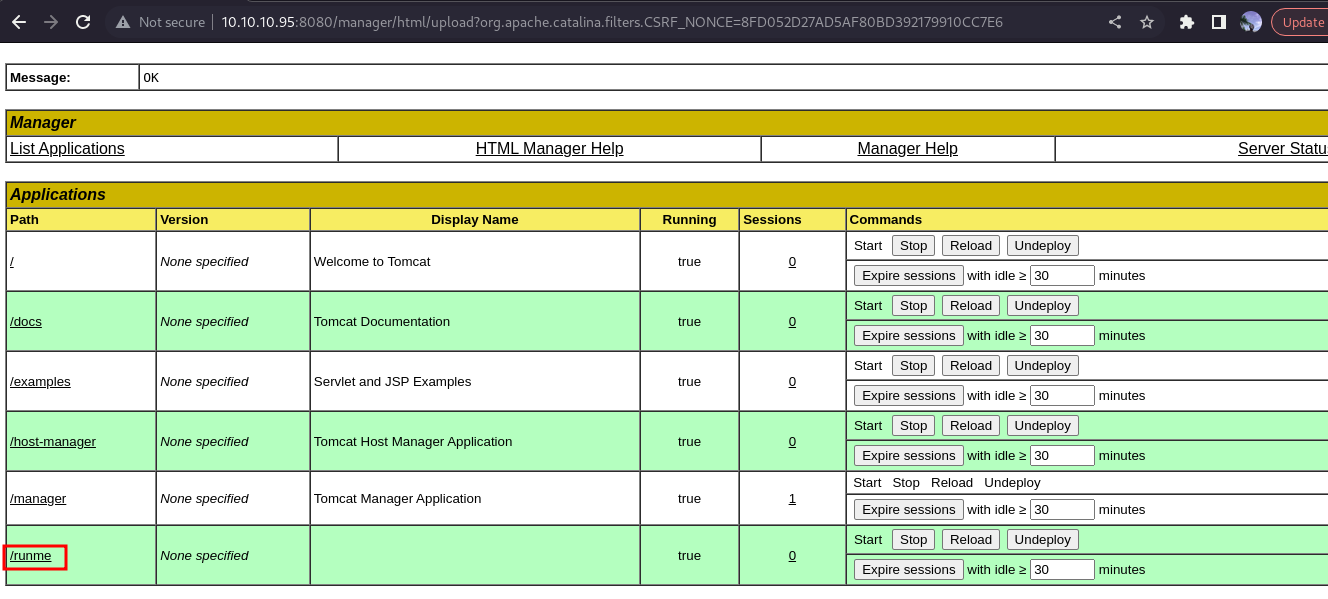The width and height of the screenshot is (1328, 599).
Task: Edit idle minutes field for /host-manager
Action: point(1062,456)
